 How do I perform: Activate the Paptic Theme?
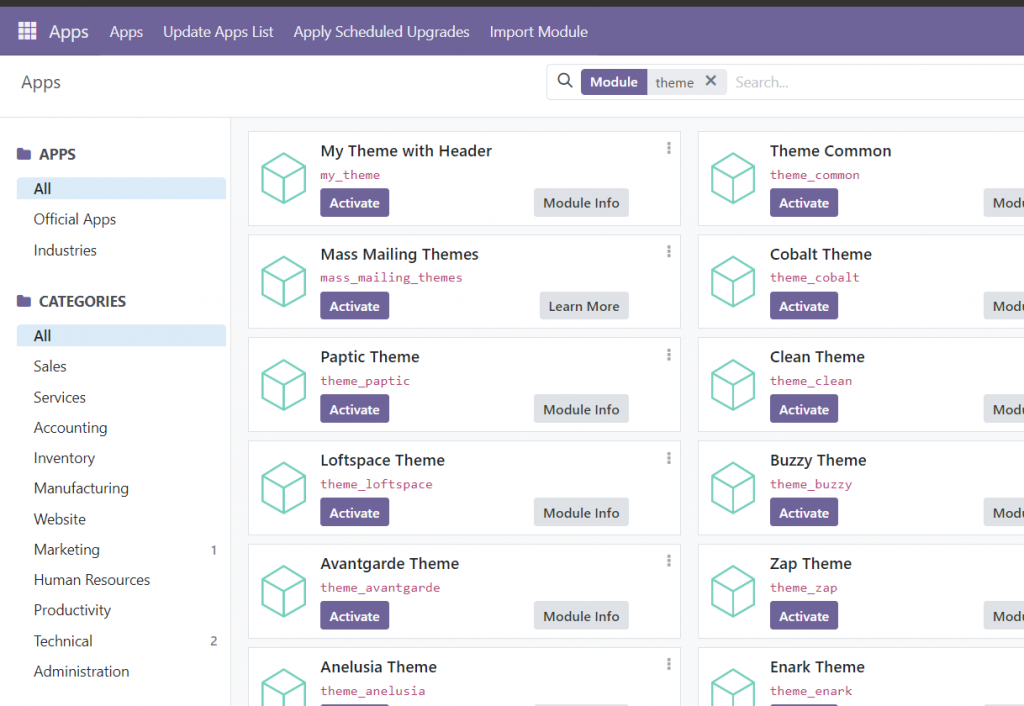coord(355,409)
